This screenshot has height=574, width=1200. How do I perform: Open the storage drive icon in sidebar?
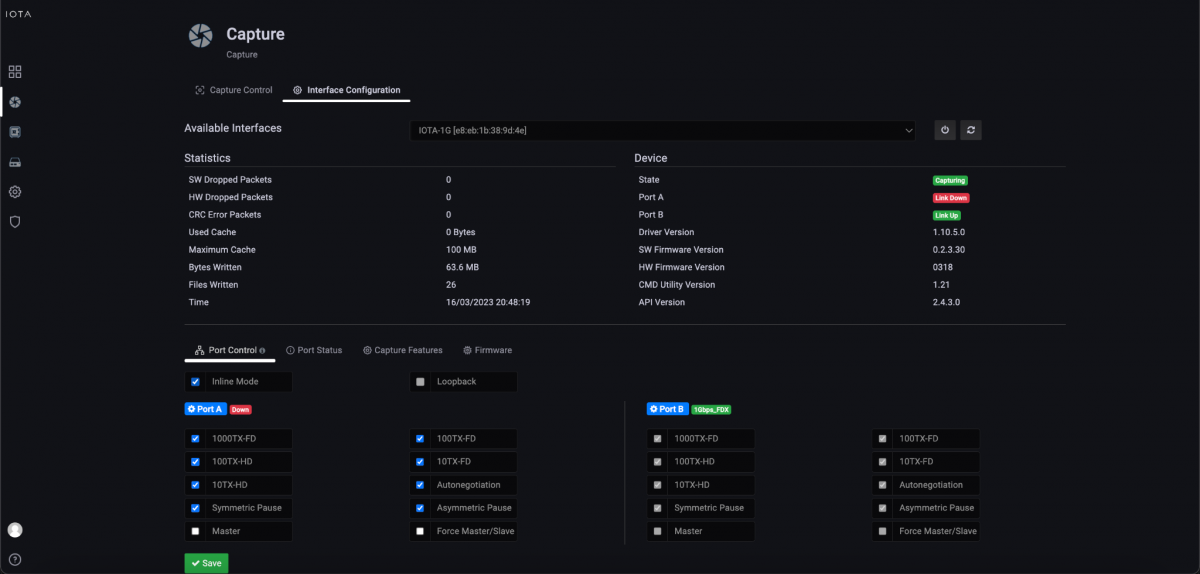coord(15,162)
